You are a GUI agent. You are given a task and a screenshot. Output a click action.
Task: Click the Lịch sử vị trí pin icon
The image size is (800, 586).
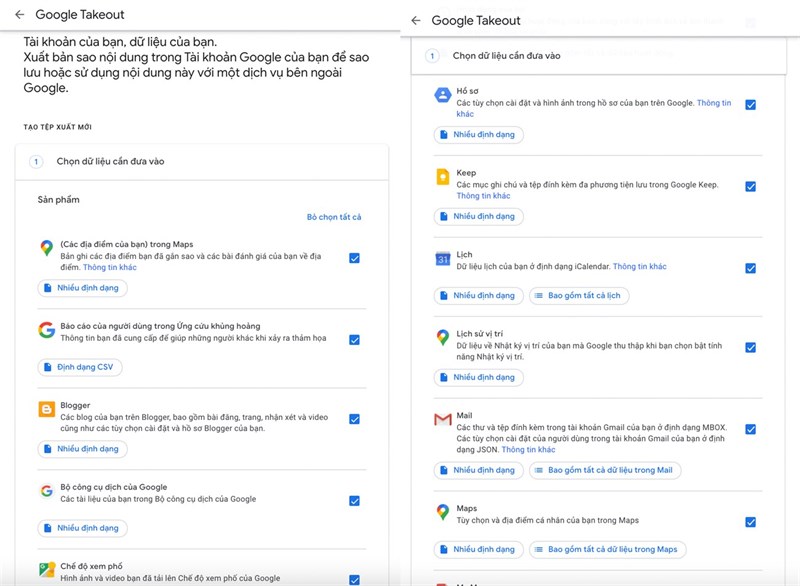[x=442, y=337]
